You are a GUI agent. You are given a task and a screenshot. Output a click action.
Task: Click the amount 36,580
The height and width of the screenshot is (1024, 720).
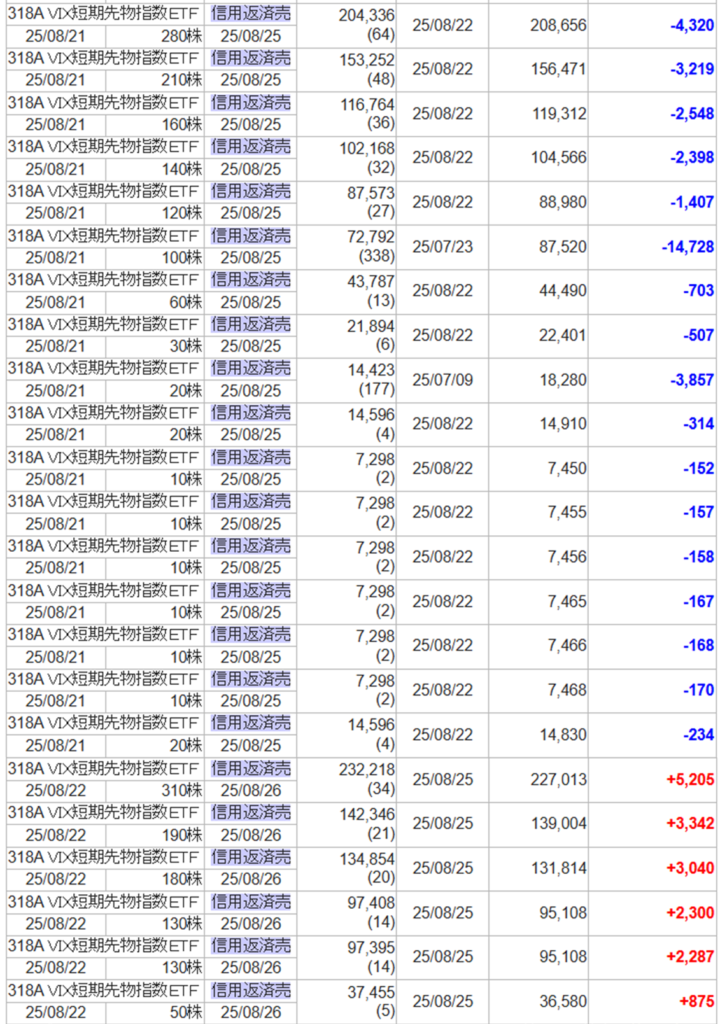coord(563,1000)
